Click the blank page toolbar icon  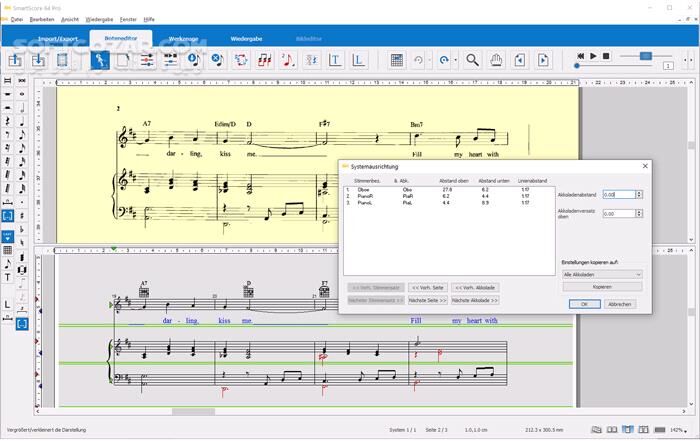point(123,60)
